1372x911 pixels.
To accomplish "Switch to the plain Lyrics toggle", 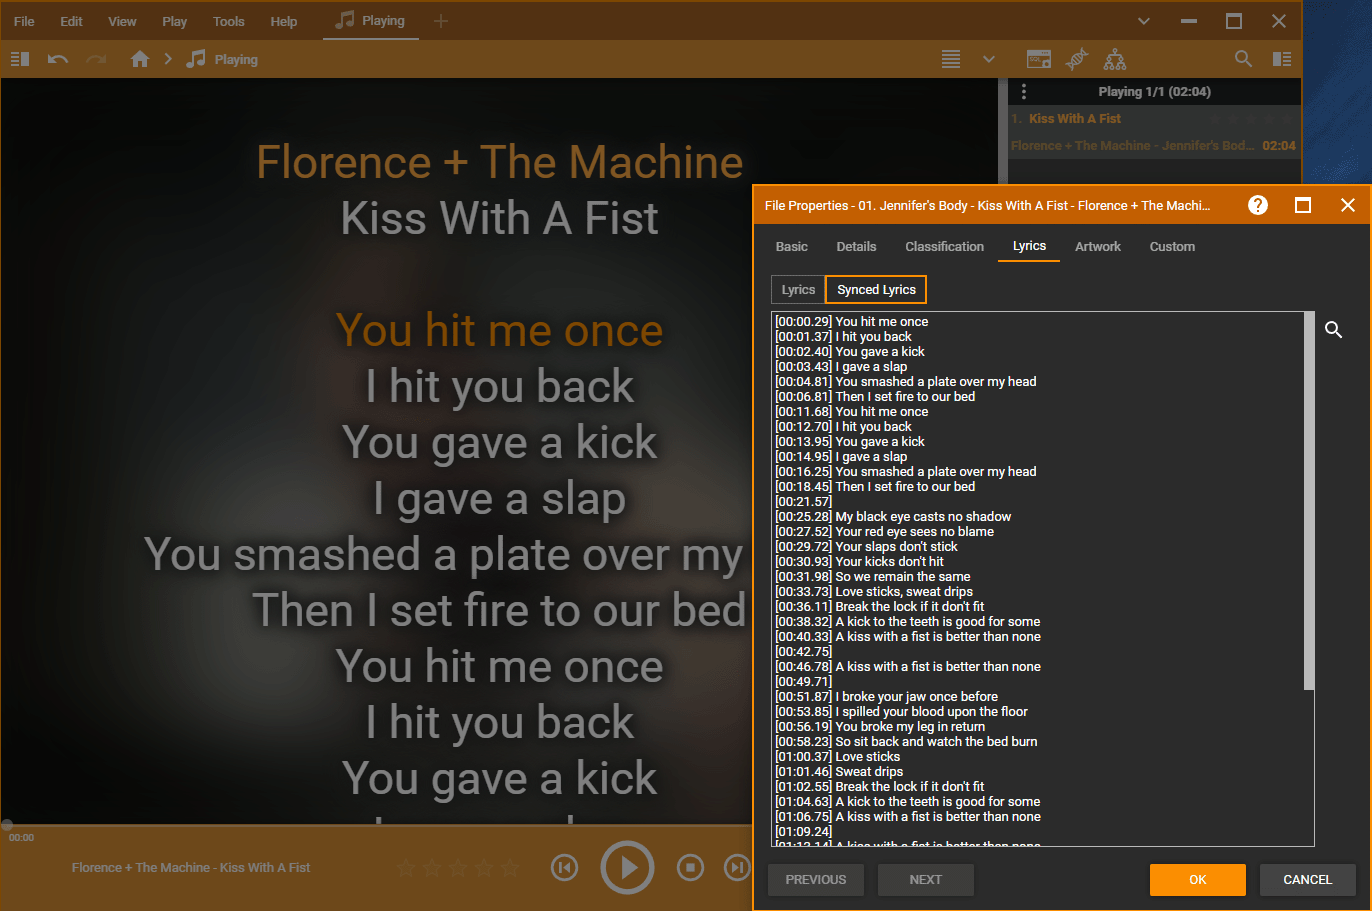I will click(798, 290).
